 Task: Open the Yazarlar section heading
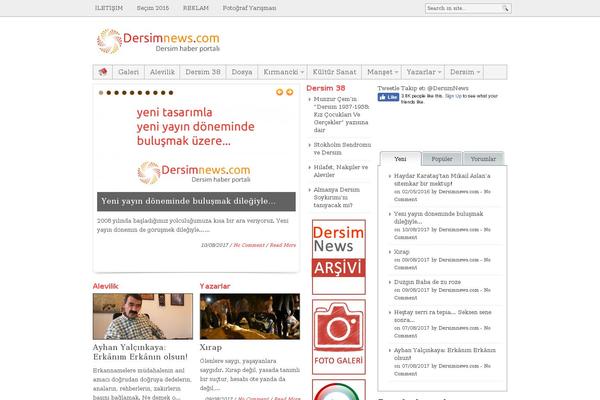click(x=215, y=286)
